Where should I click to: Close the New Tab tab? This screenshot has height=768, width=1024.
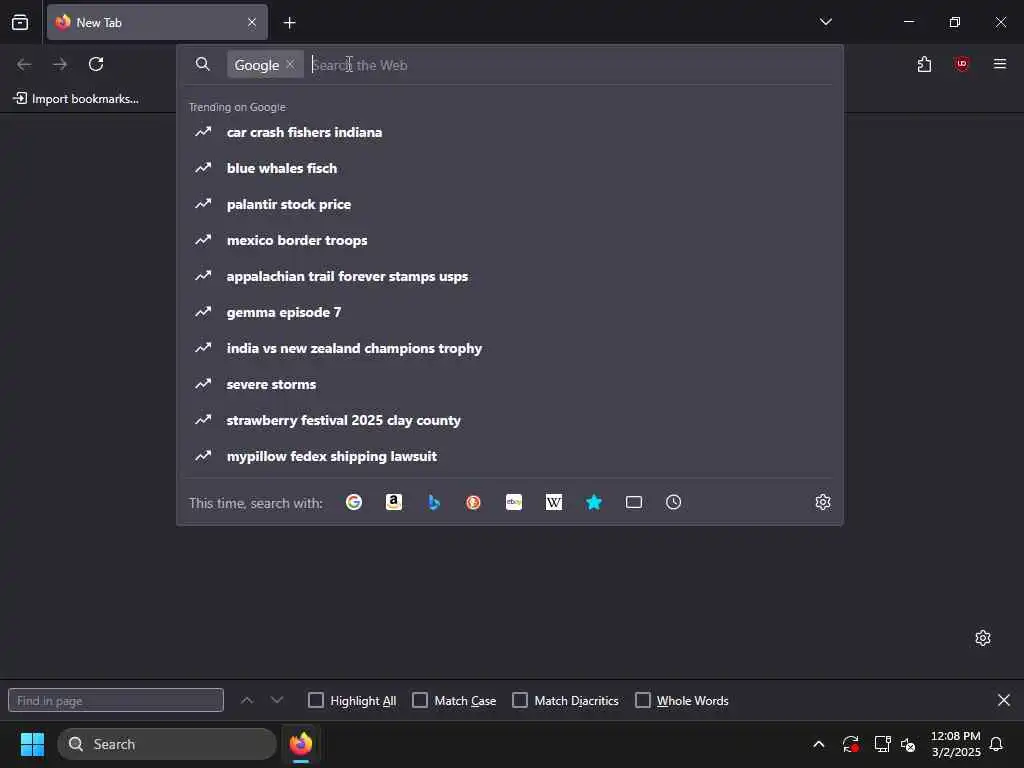click(x=251, y=22)
